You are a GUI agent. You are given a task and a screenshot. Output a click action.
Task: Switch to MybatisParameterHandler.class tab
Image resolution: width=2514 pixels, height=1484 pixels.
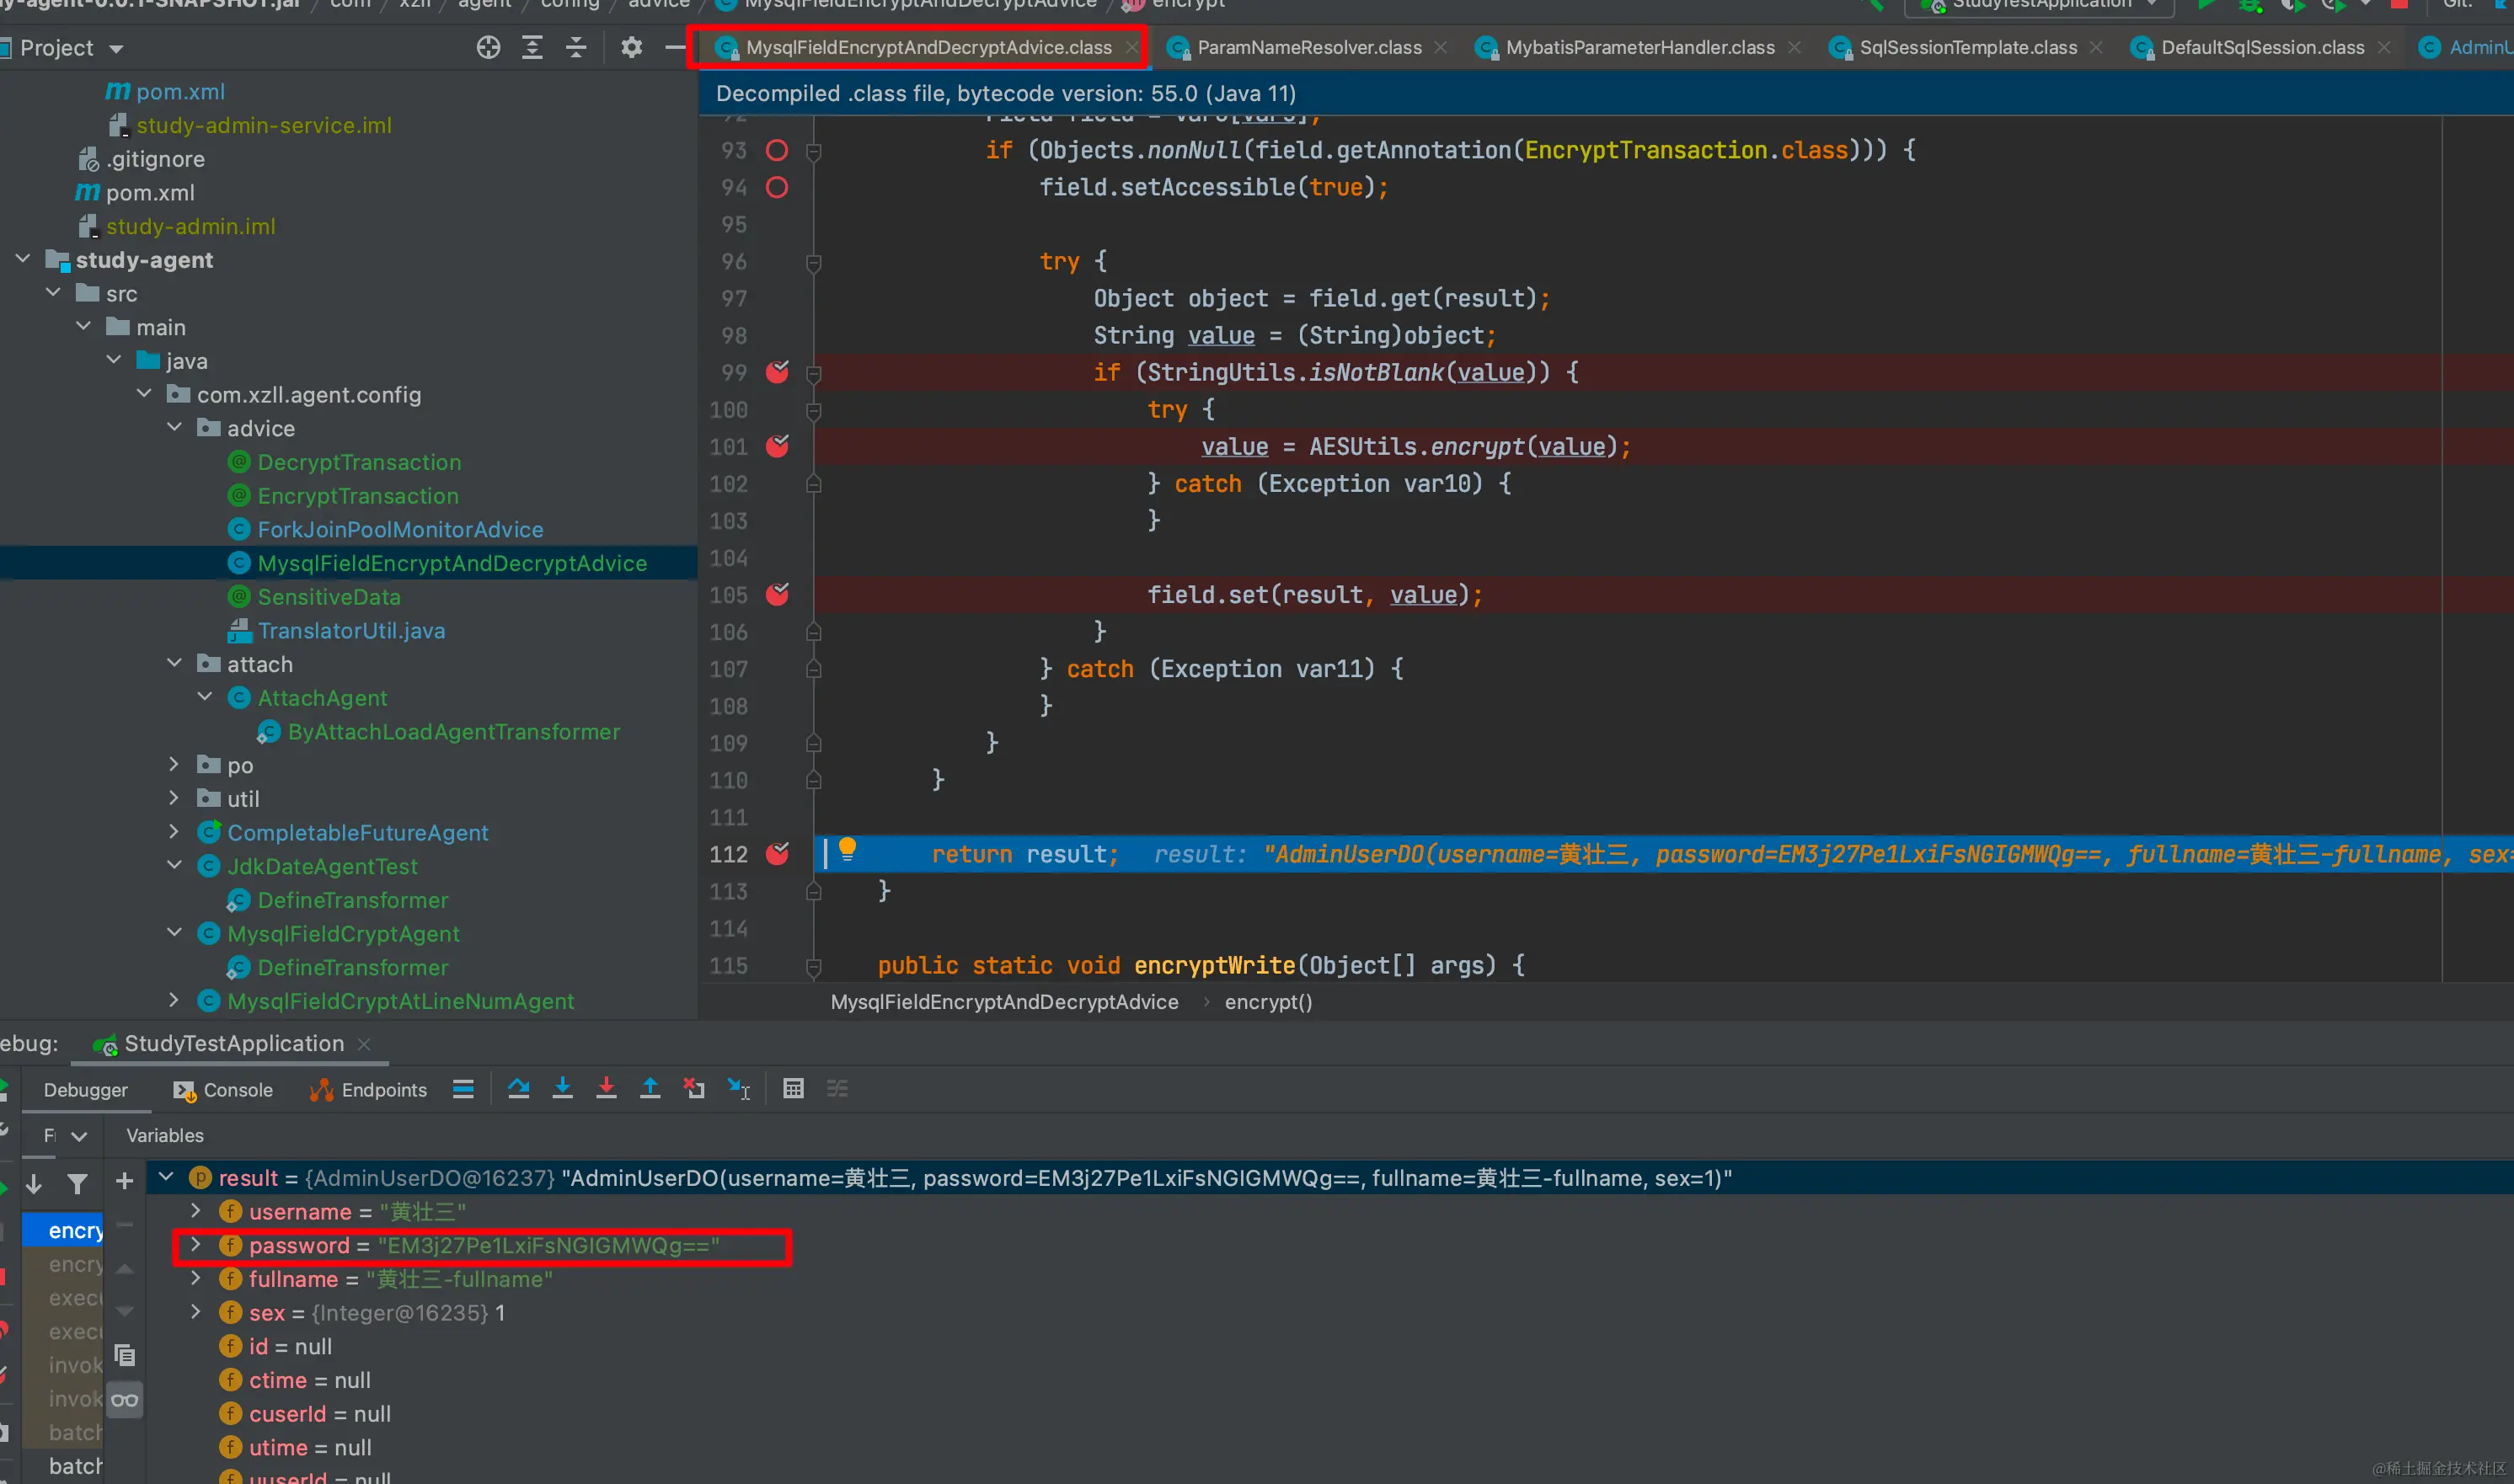pyautogui.click(x=1639, y=47)
